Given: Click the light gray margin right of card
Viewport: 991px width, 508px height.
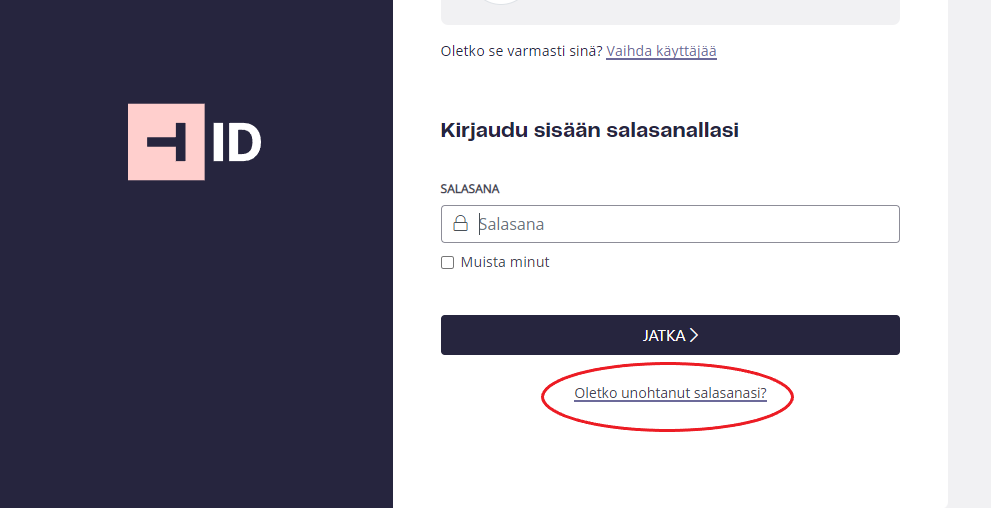Looking at the screenshot, I should pyautogui.click(x=970, y=254).
